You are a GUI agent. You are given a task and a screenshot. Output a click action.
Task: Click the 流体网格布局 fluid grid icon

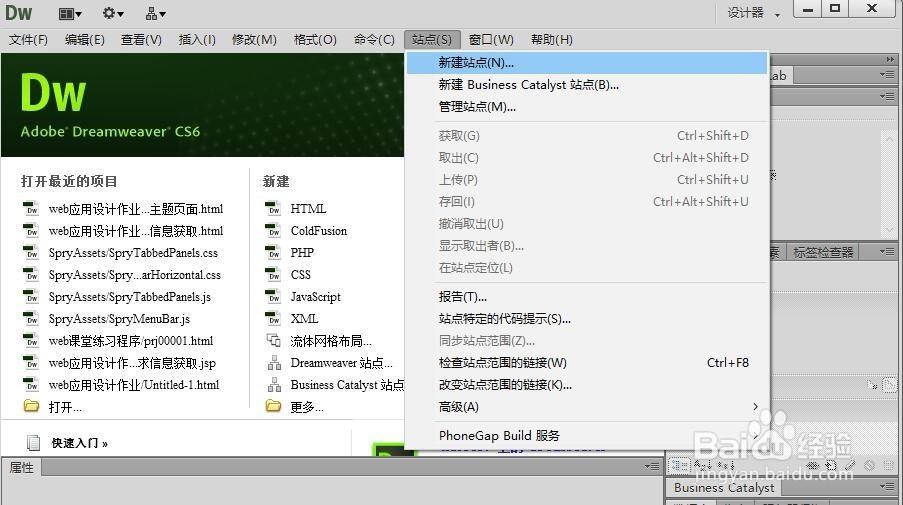tap(274, 340)
